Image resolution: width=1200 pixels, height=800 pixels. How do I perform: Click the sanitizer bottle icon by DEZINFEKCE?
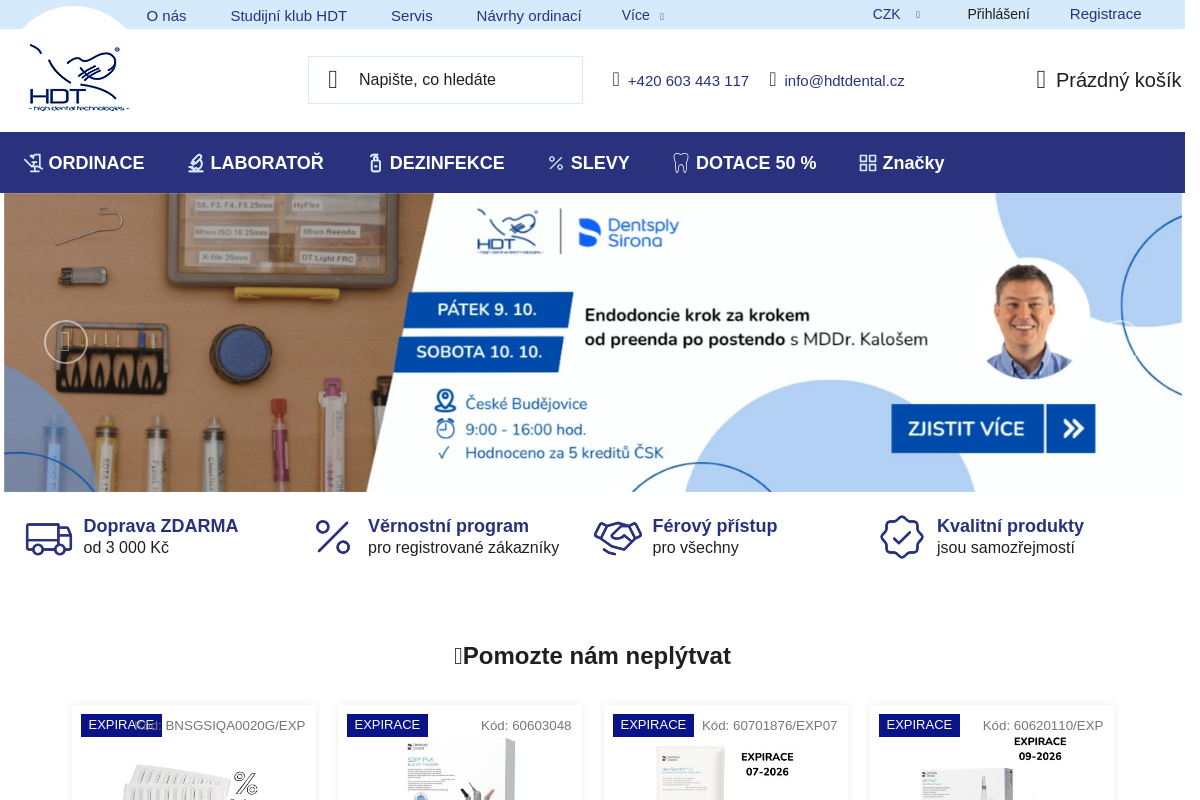click(x=376, y=163)
